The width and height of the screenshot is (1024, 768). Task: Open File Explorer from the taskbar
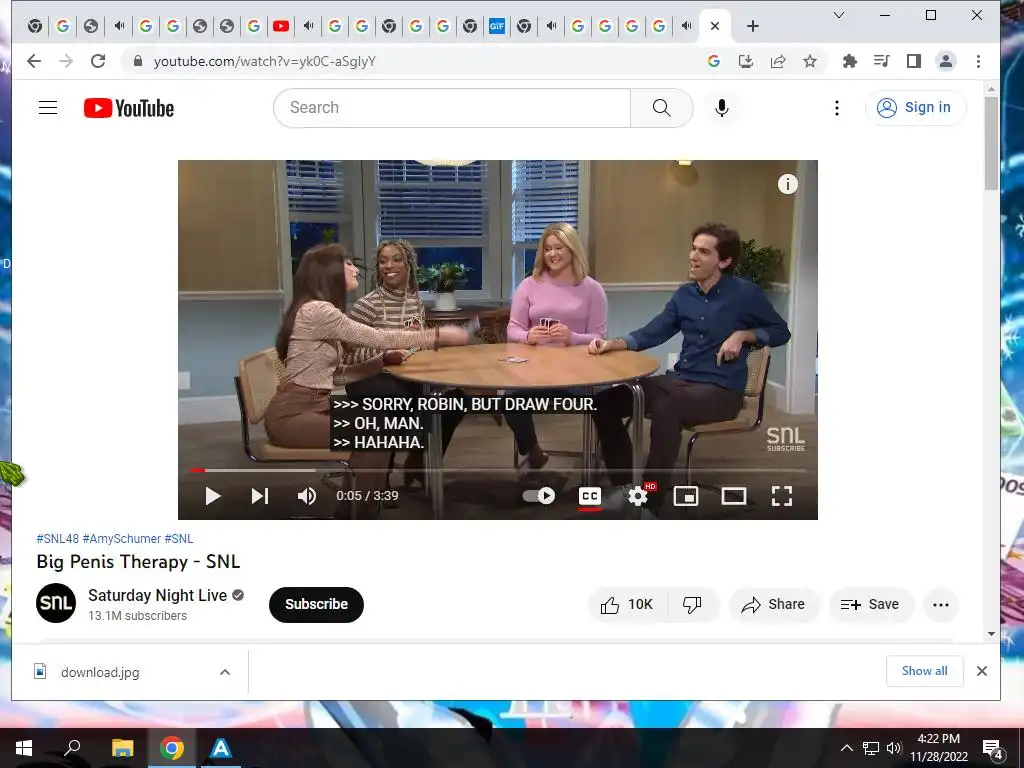(122, 748)
